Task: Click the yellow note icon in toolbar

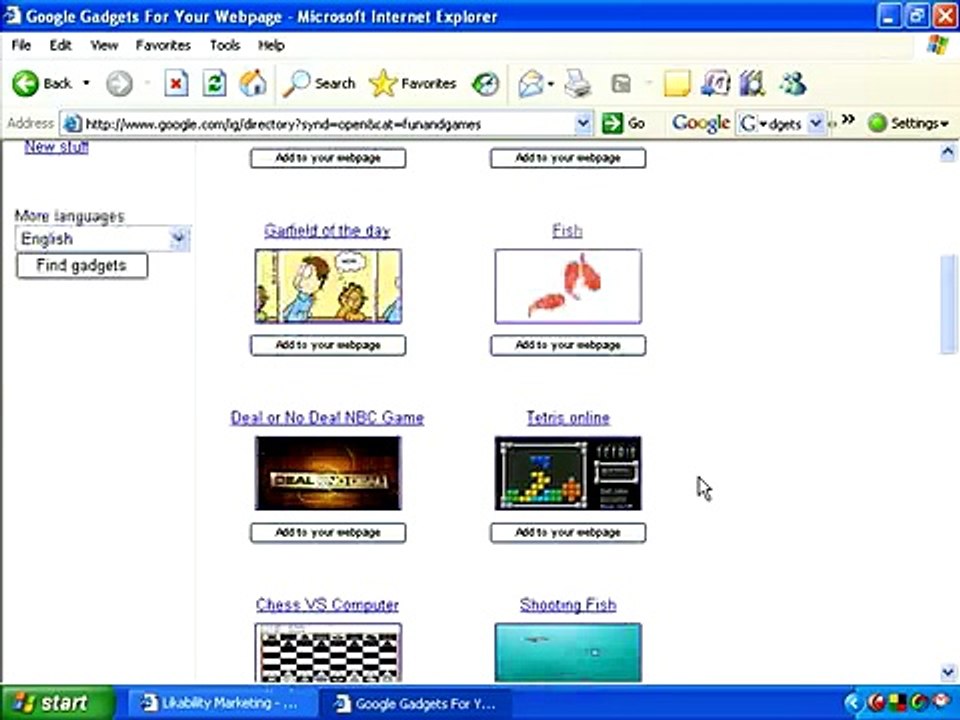Action: 677,83
